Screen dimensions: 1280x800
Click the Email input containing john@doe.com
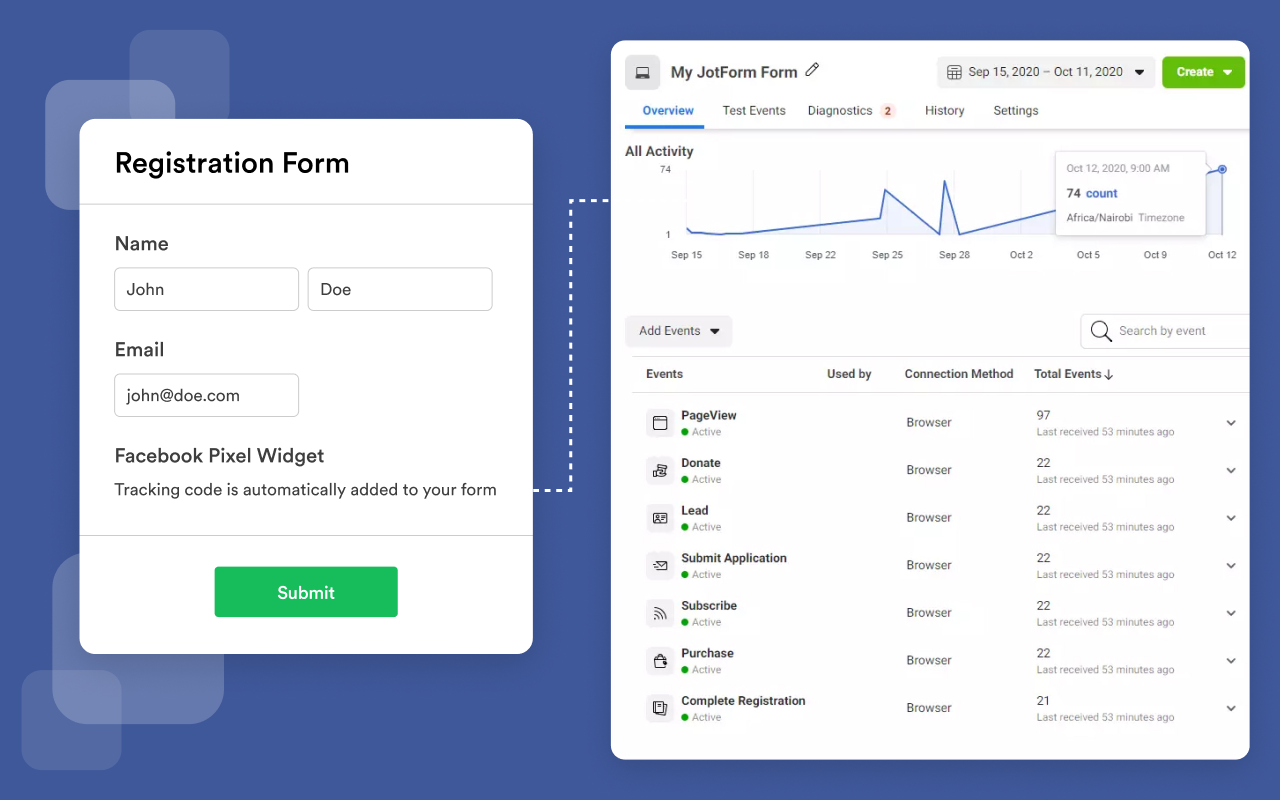coord(206,395)
